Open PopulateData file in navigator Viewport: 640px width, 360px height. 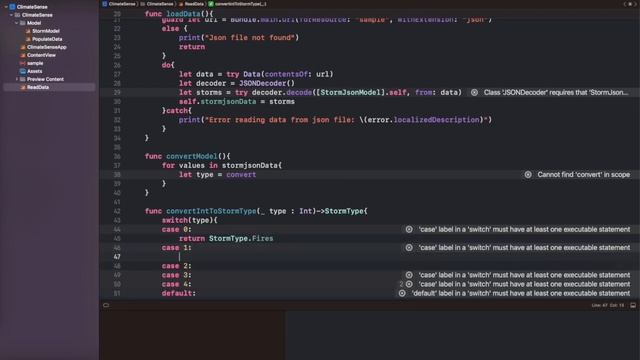47,39
